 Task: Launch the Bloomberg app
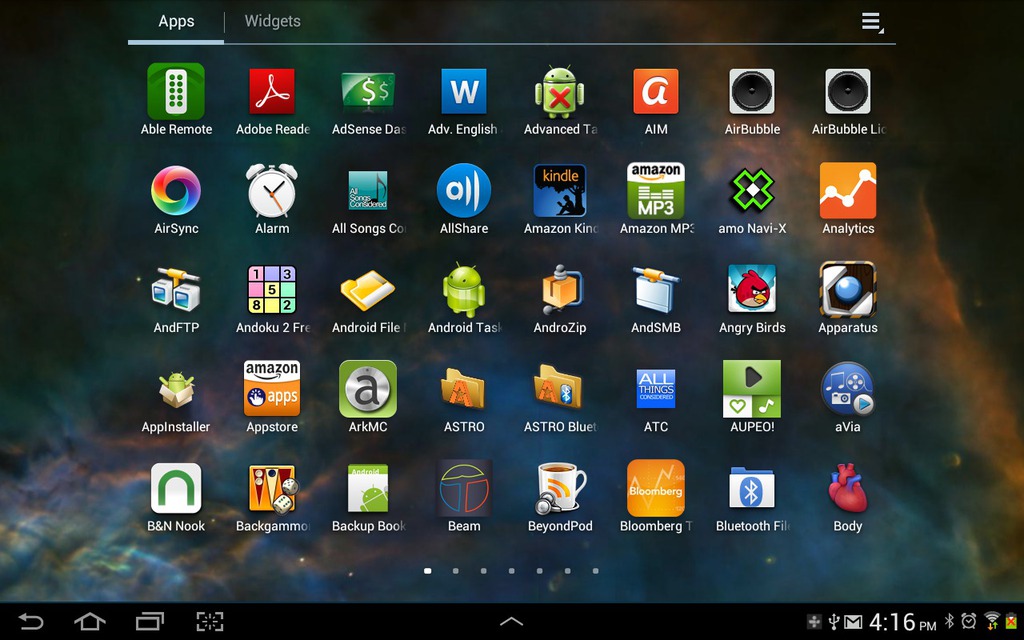[656, 488]
